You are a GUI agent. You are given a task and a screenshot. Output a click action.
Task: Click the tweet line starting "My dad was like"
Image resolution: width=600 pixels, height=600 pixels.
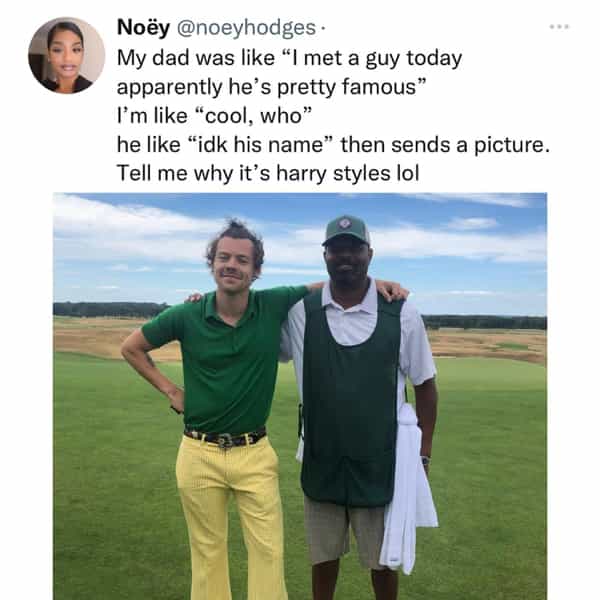click(x=289, y=58)
